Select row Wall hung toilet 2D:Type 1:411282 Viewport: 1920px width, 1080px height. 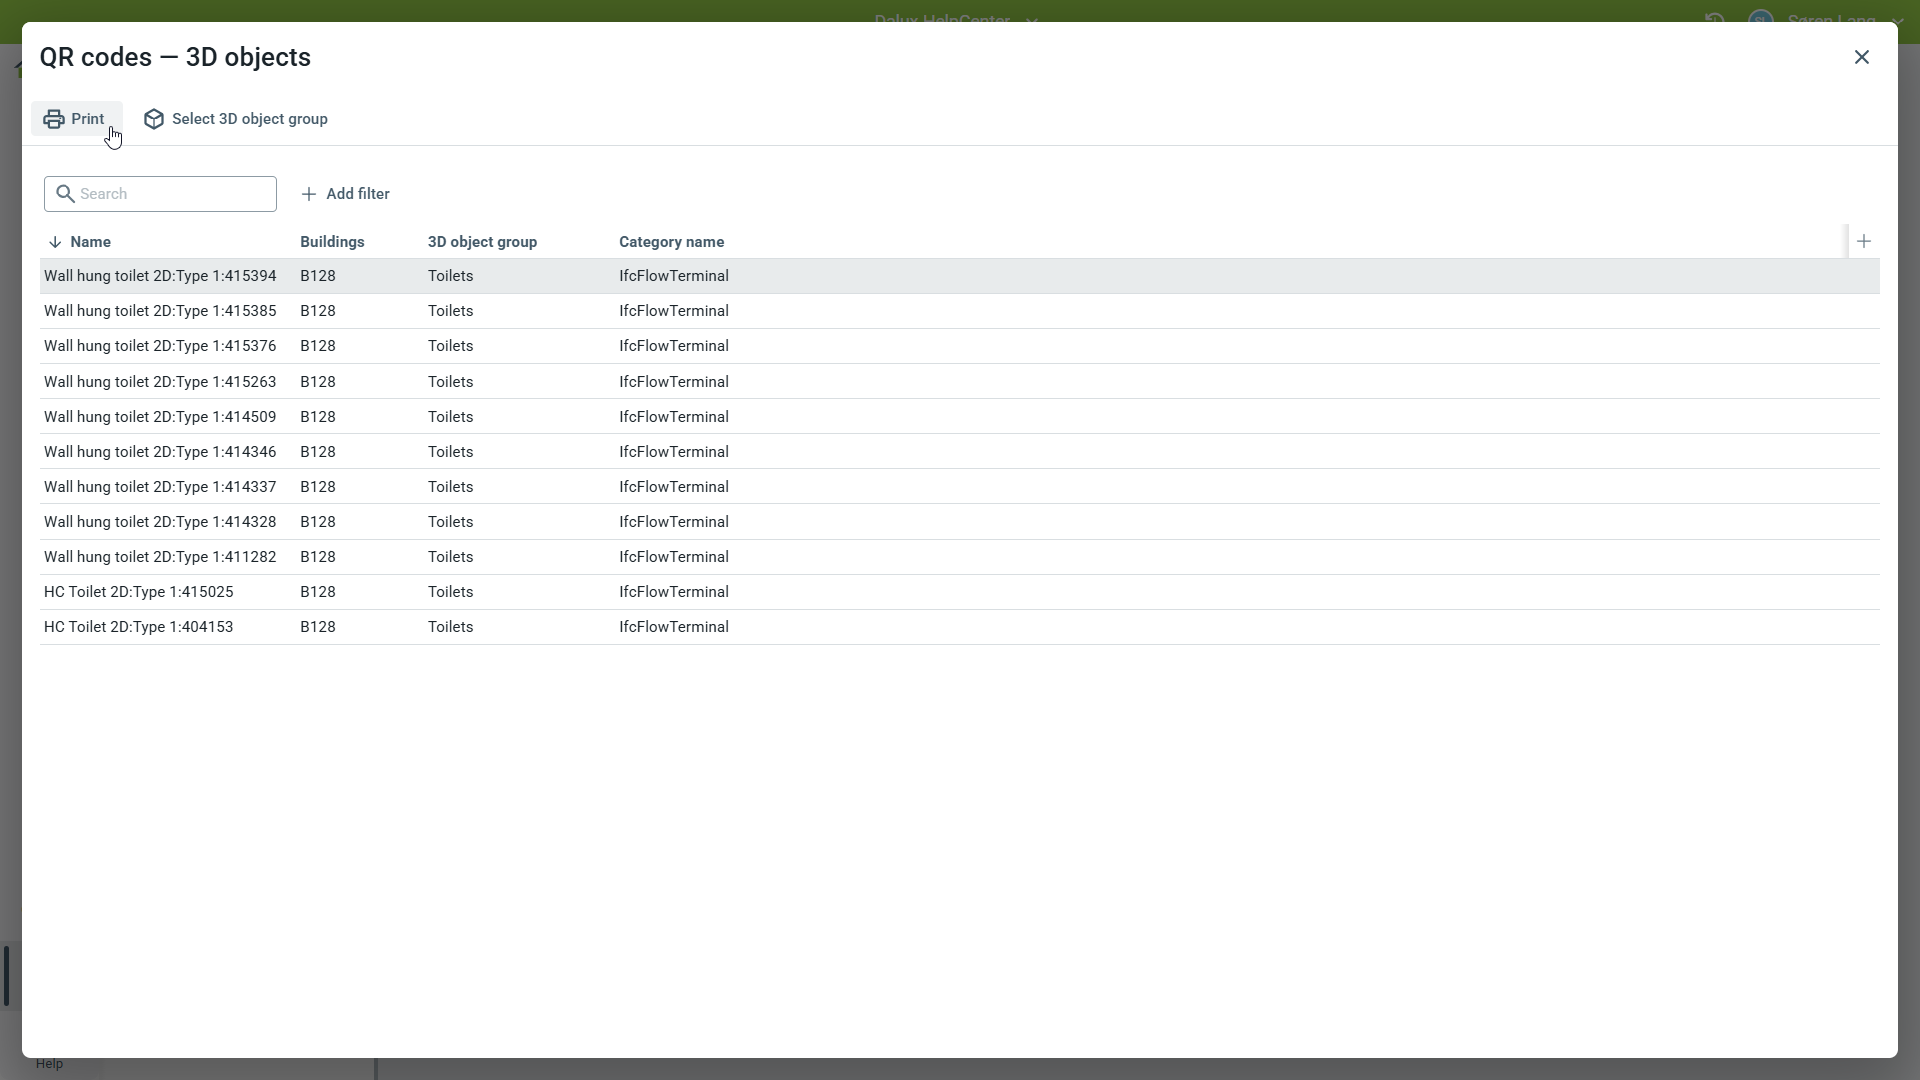click(160, 557)
